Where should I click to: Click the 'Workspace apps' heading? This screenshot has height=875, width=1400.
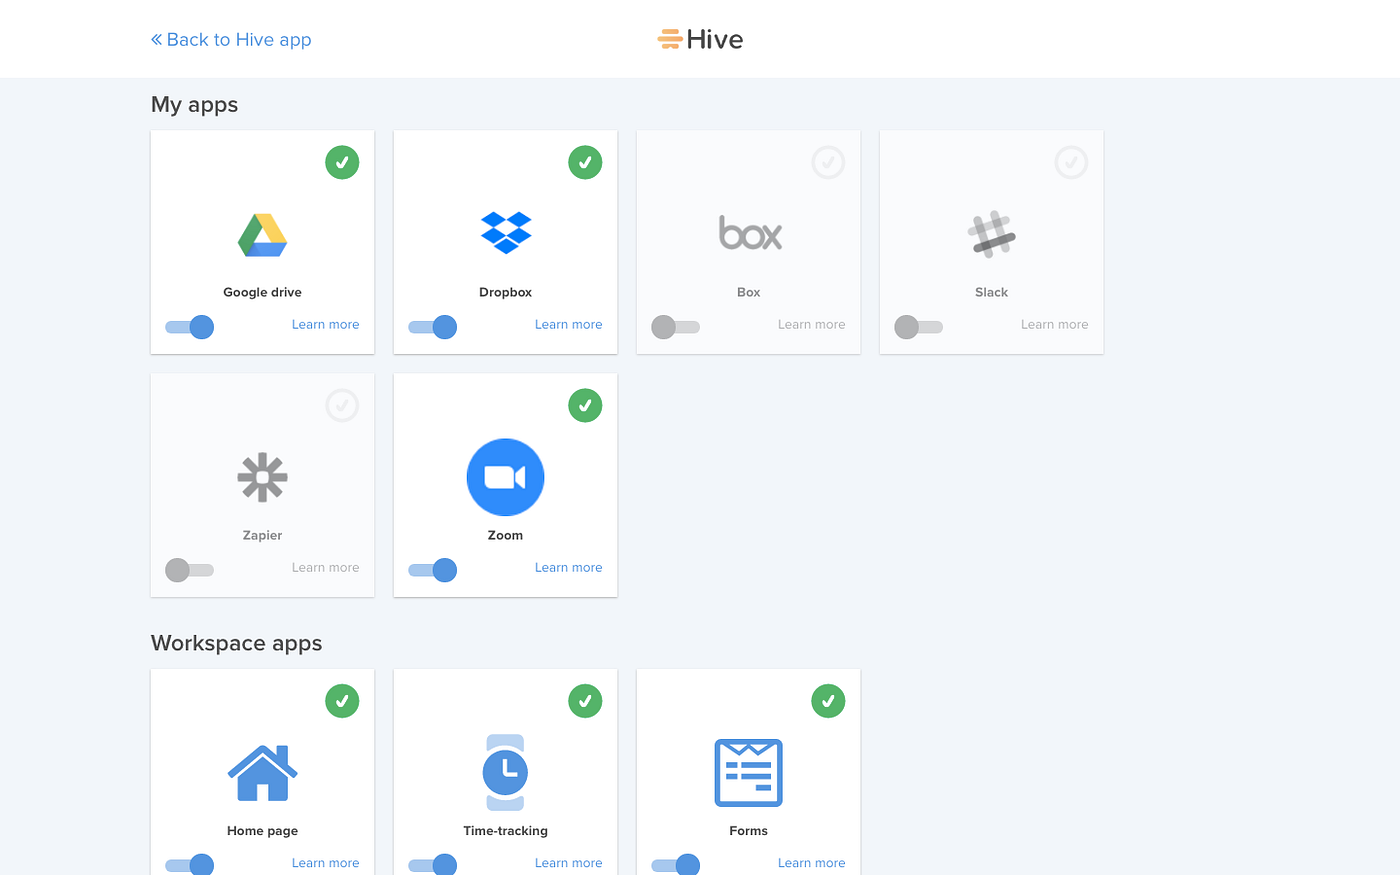(x=236, y=643)
